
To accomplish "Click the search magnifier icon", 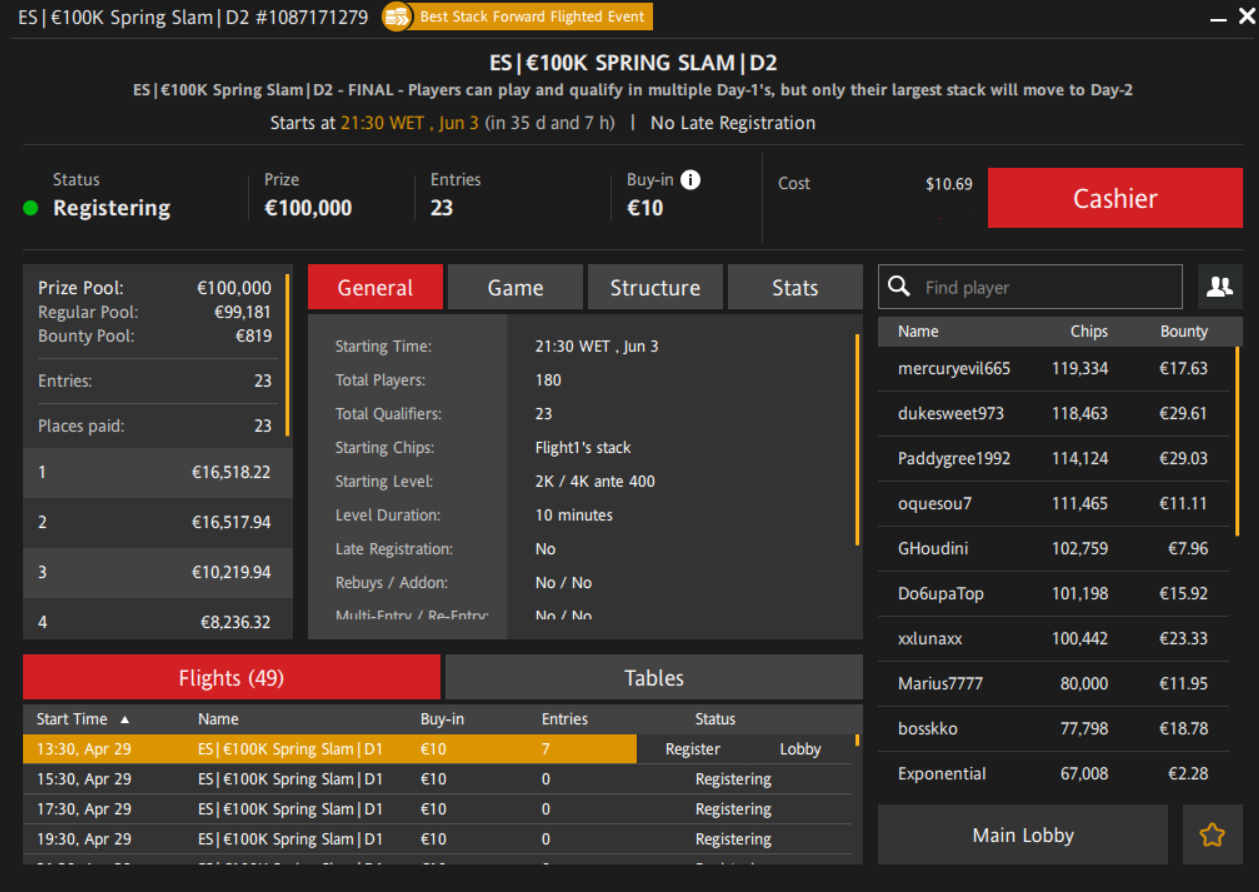I will coord(899,287).
